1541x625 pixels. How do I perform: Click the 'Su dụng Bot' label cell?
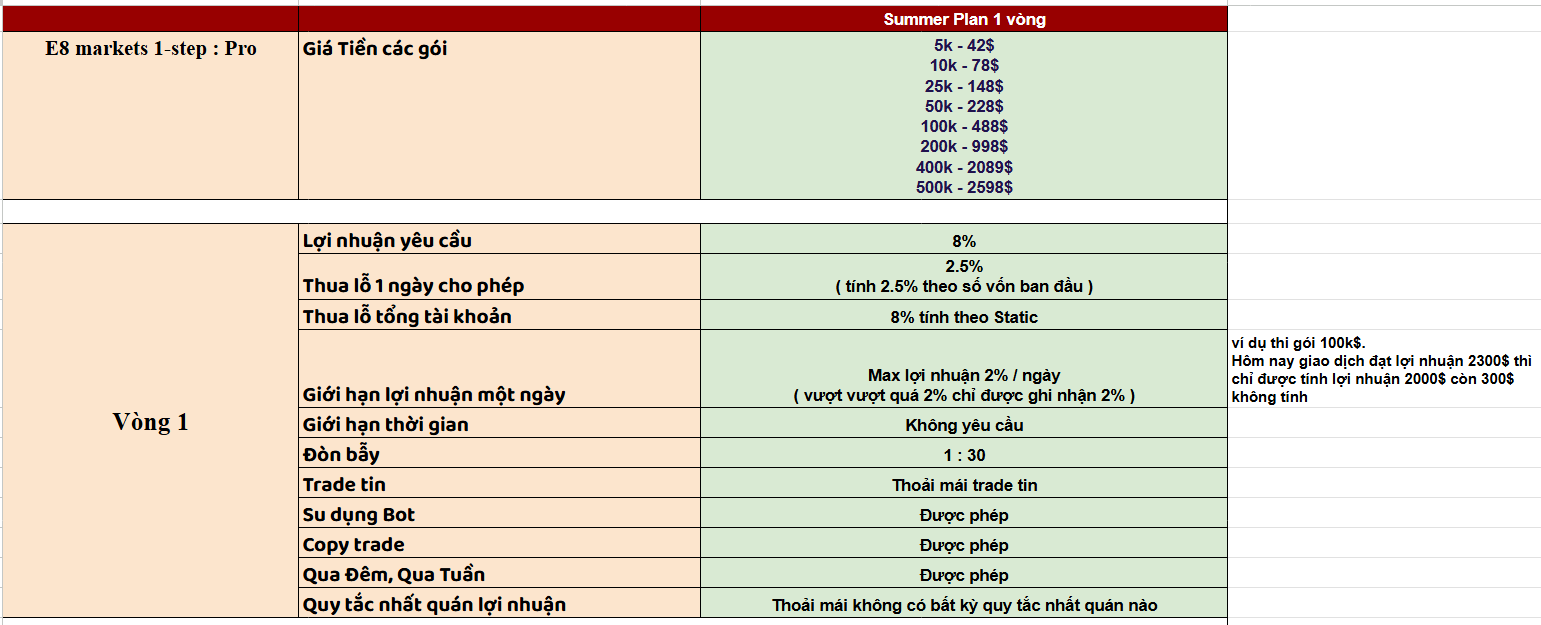(x=499, y=513)
